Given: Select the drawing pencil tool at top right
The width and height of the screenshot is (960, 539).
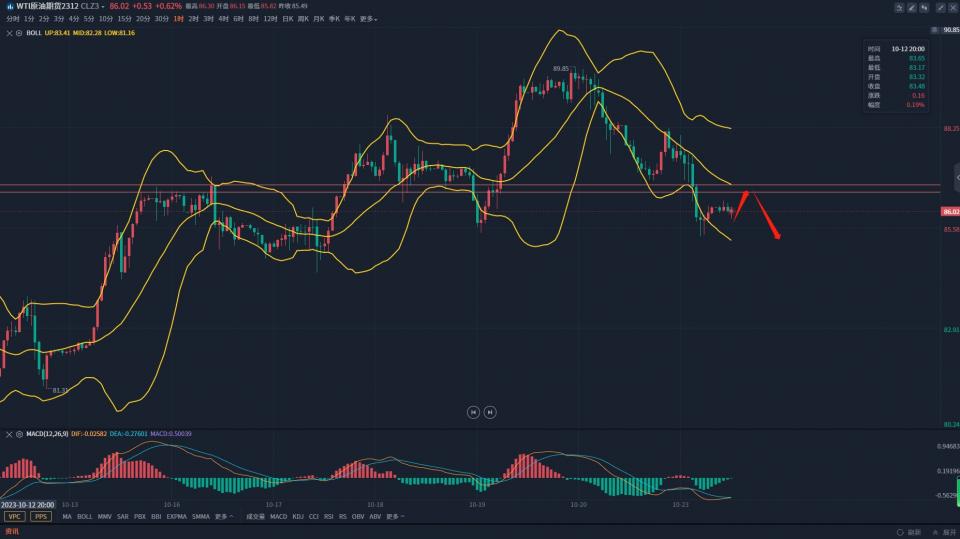Looking at the screenshot, I should pos(912,7).
